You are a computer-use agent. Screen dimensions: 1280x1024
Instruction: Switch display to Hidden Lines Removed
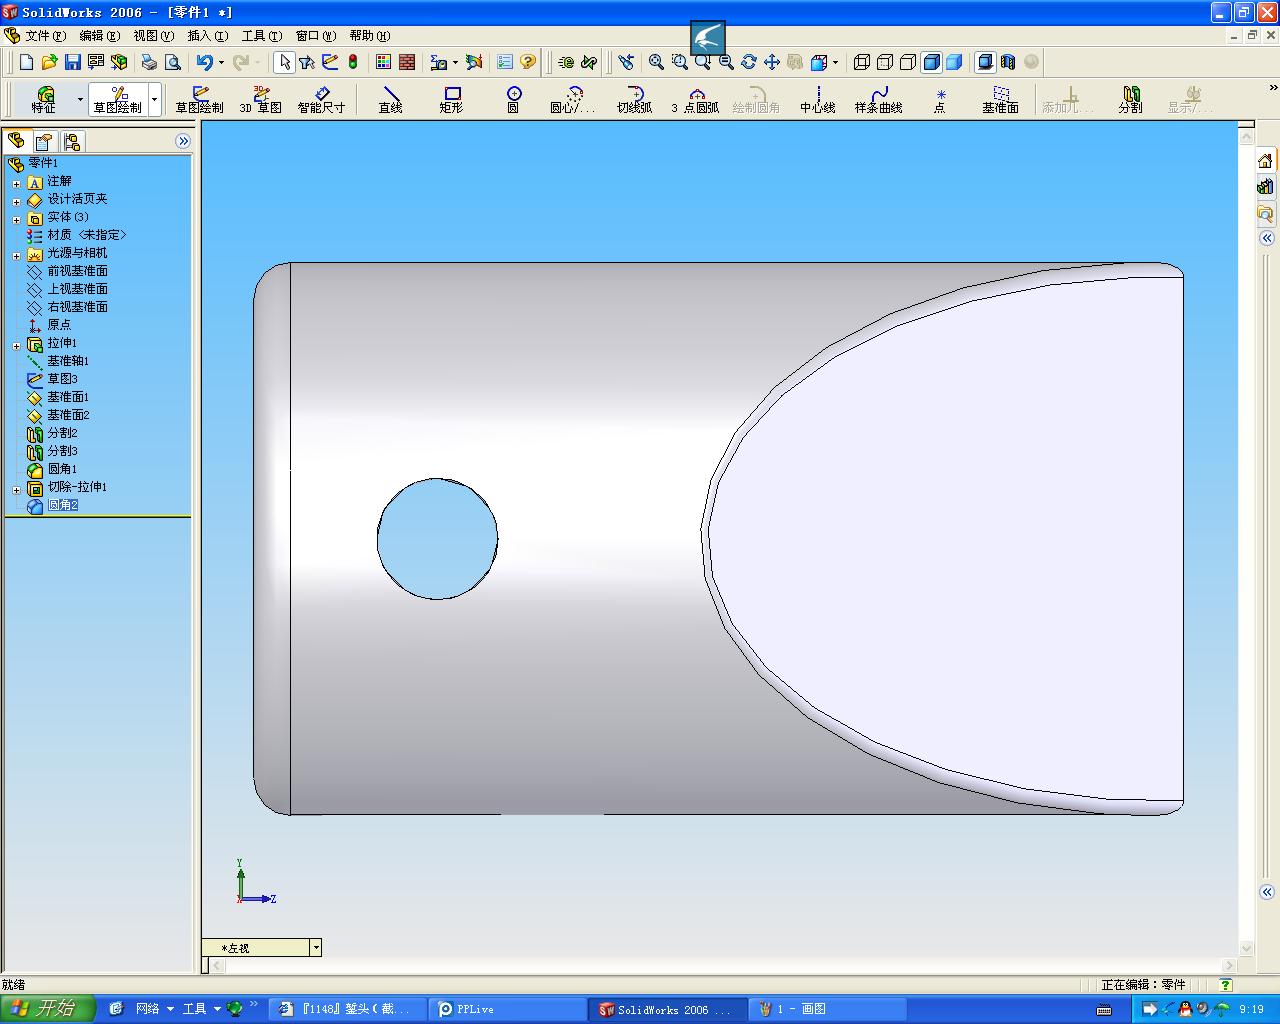pyautogui.click(x=908, y=62)
